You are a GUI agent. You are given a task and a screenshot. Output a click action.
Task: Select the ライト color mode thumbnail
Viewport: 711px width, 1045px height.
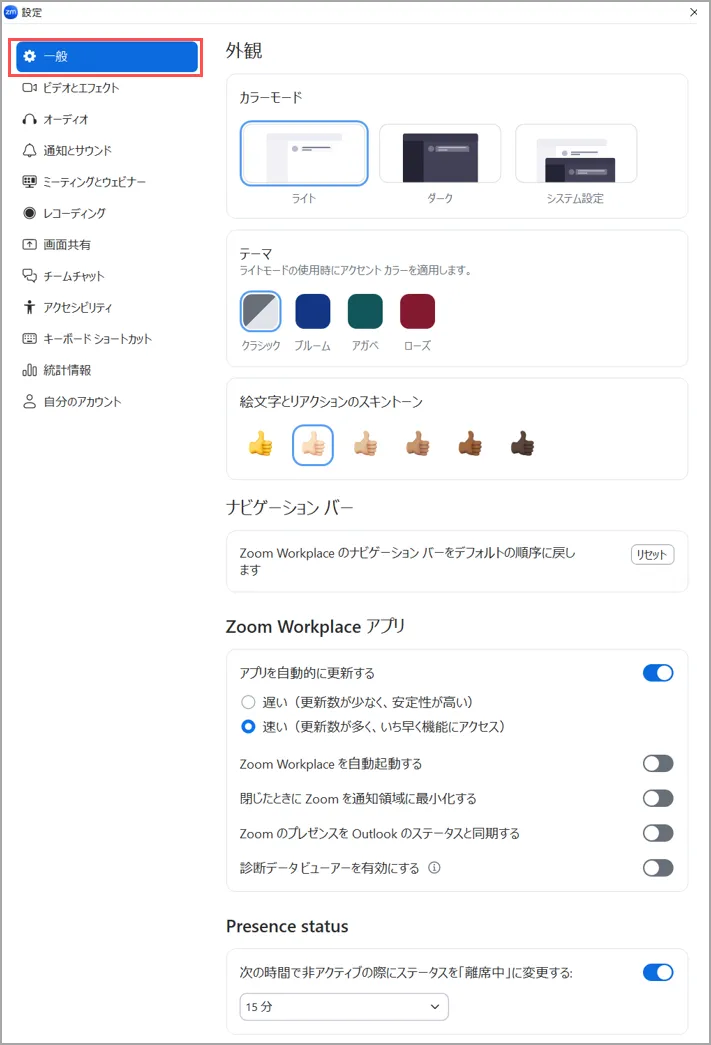(304, 153)
